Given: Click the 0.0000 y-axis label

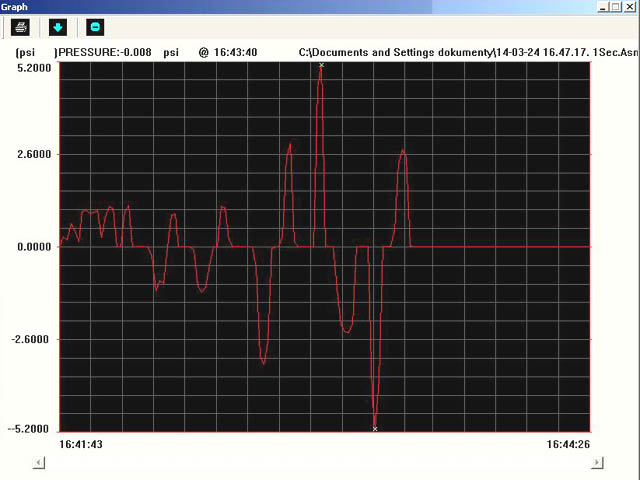Looking at the screenshot, I should (x=34, y=247).
